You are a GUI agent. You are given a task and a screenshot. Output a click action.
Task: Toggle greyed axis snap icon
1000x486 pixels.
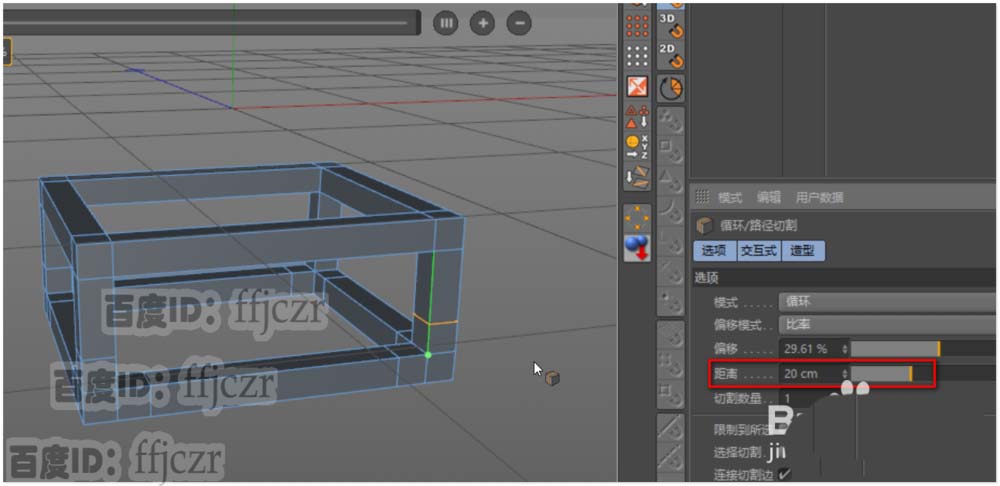(x=671, y=240)
